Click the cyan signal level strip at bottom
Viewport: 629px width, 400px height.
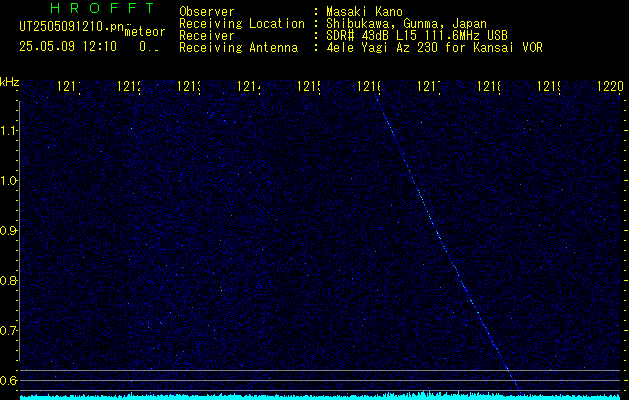(x=320, y=396)
